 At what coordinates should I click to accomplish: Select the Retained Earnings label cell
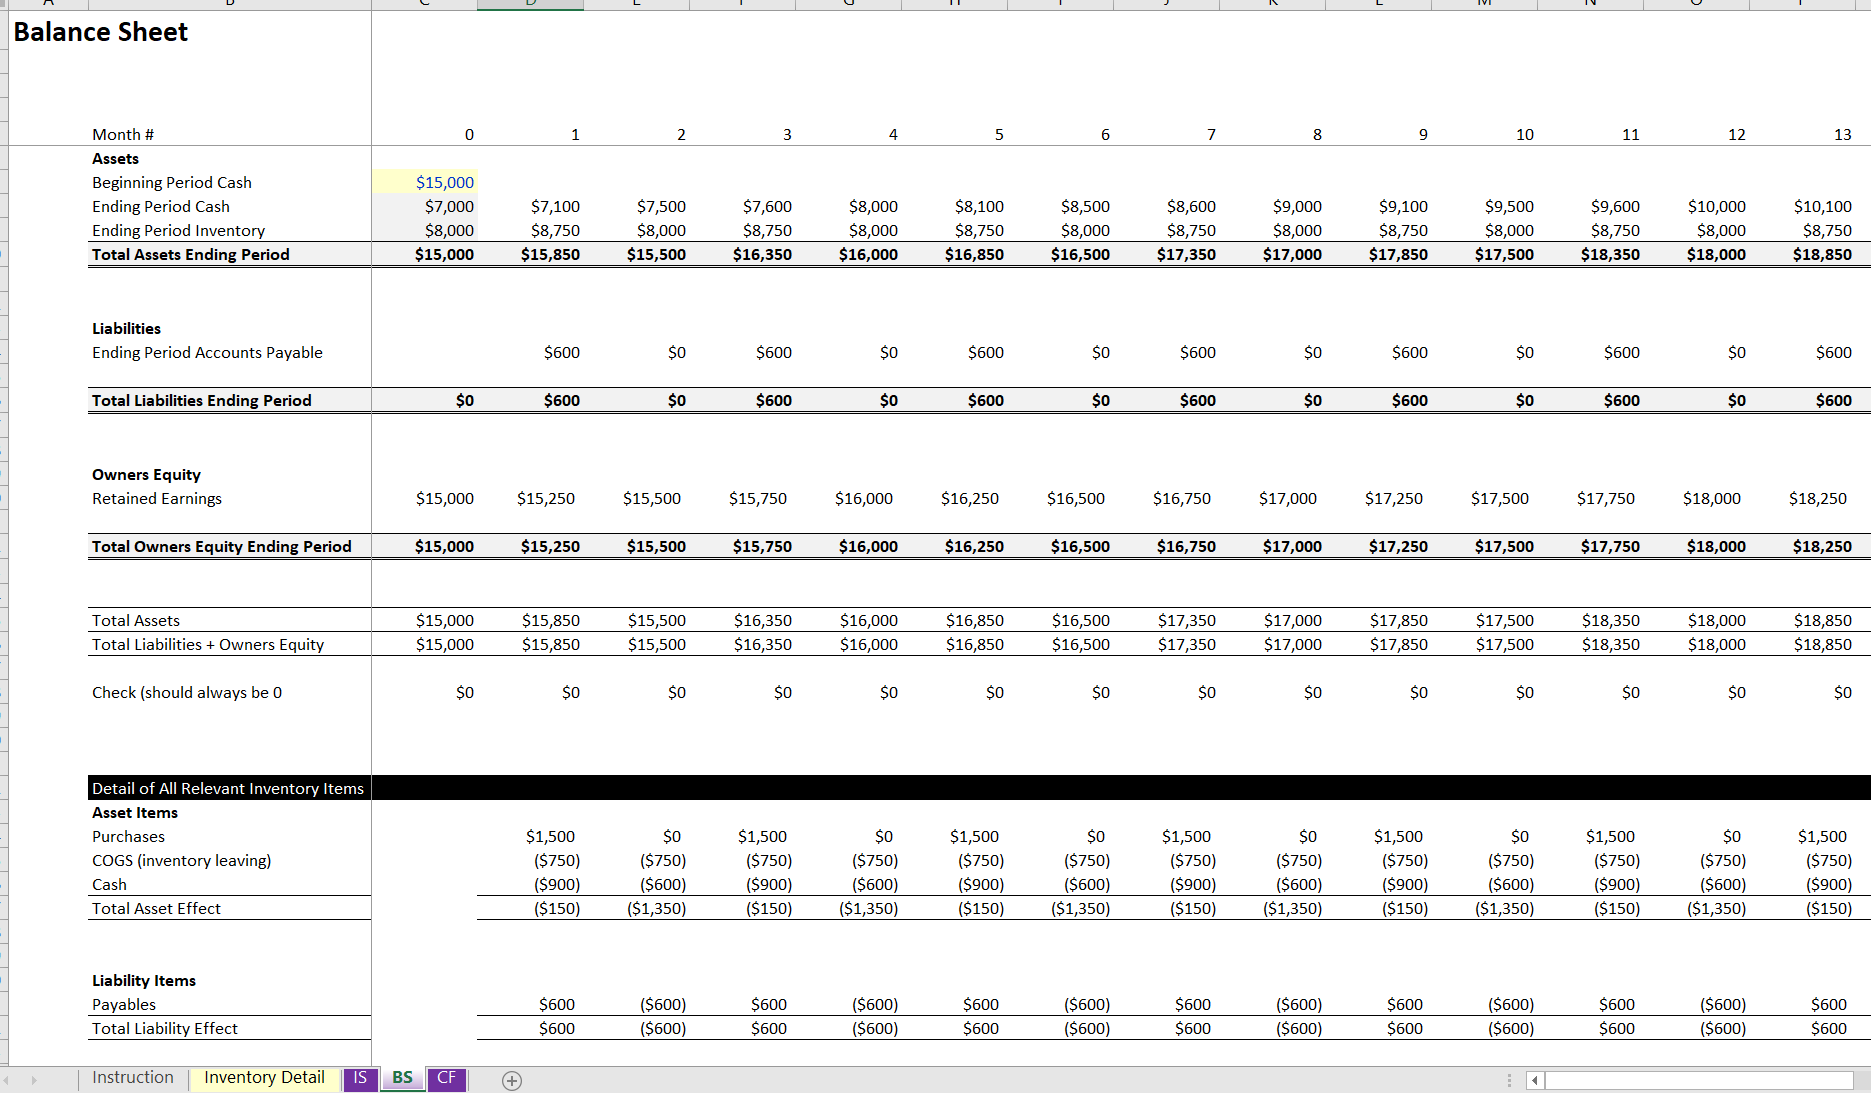(156, 498)
